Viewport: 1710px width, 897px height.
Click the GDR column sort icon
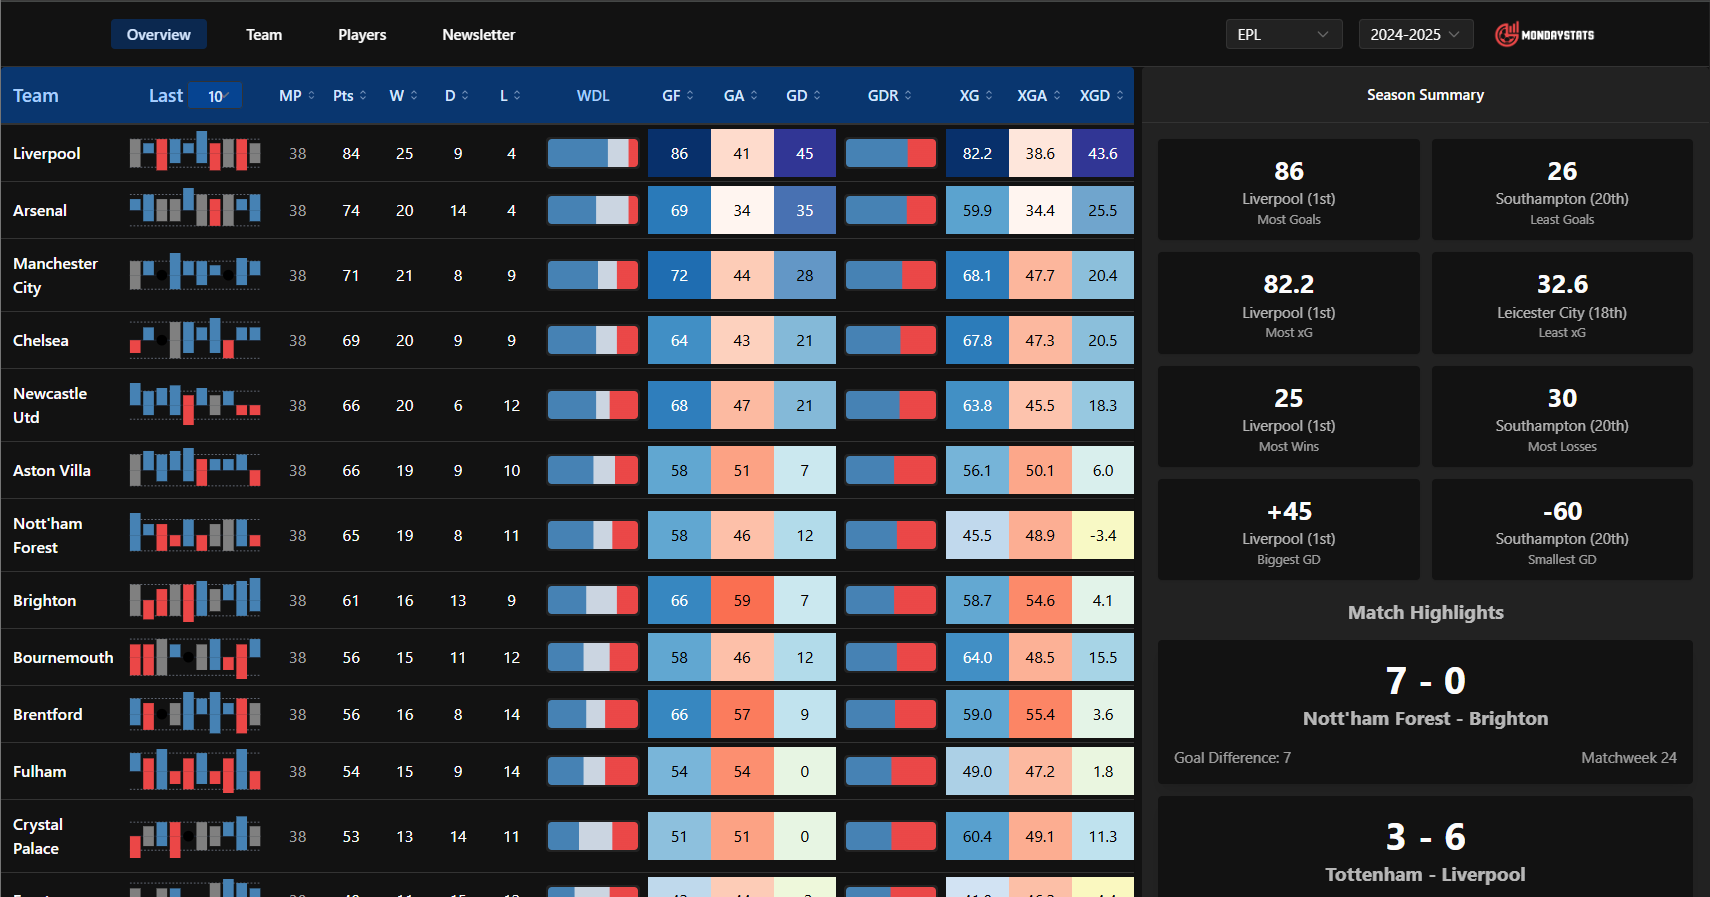(908, 96)
